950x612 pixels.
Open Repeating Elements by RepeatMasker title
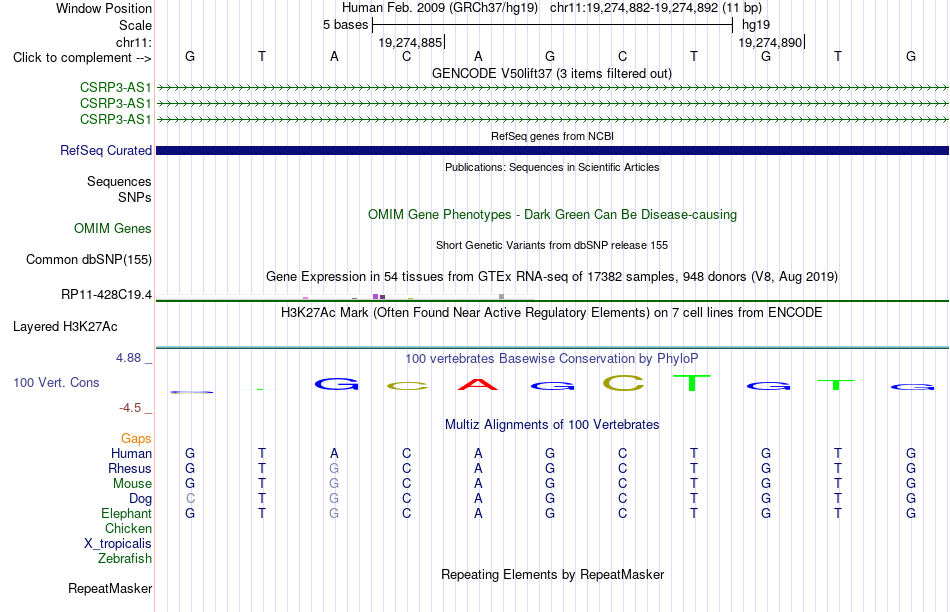(552, 574)
